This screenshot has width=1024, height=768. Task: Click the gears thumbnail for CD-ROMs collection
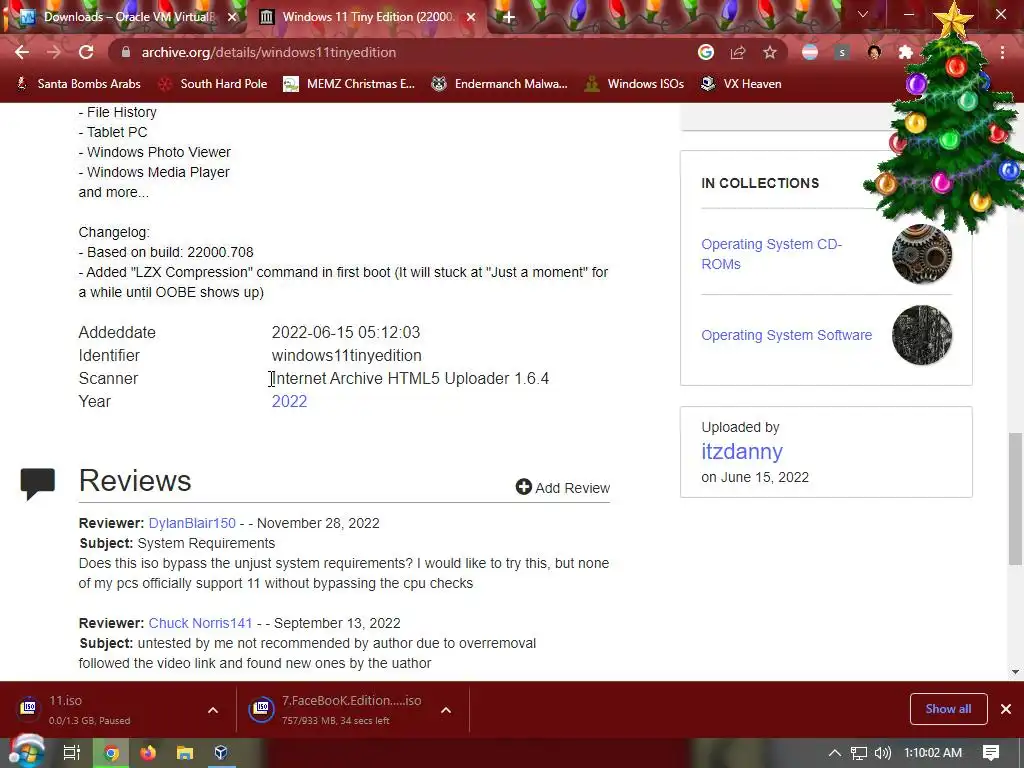[x=921, y=254]
